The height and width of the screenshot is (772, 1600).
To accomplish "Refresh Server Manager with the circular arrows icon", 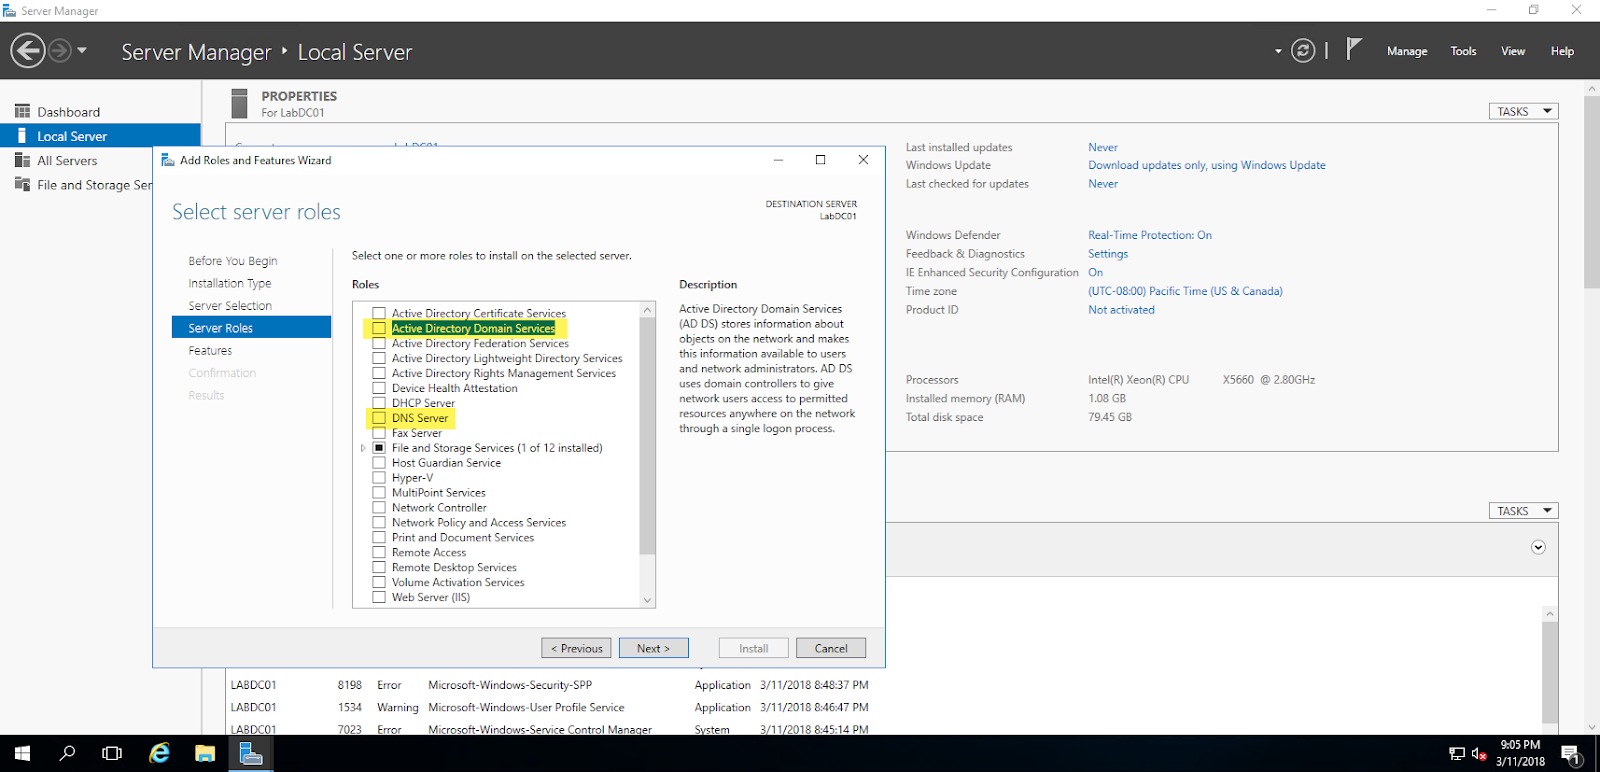I will click(x=1303, y=51).
